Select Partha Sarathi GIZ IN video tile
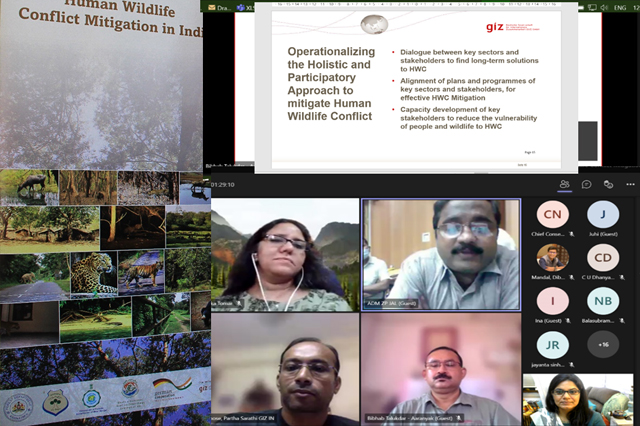640x426 pixels. 285,368
